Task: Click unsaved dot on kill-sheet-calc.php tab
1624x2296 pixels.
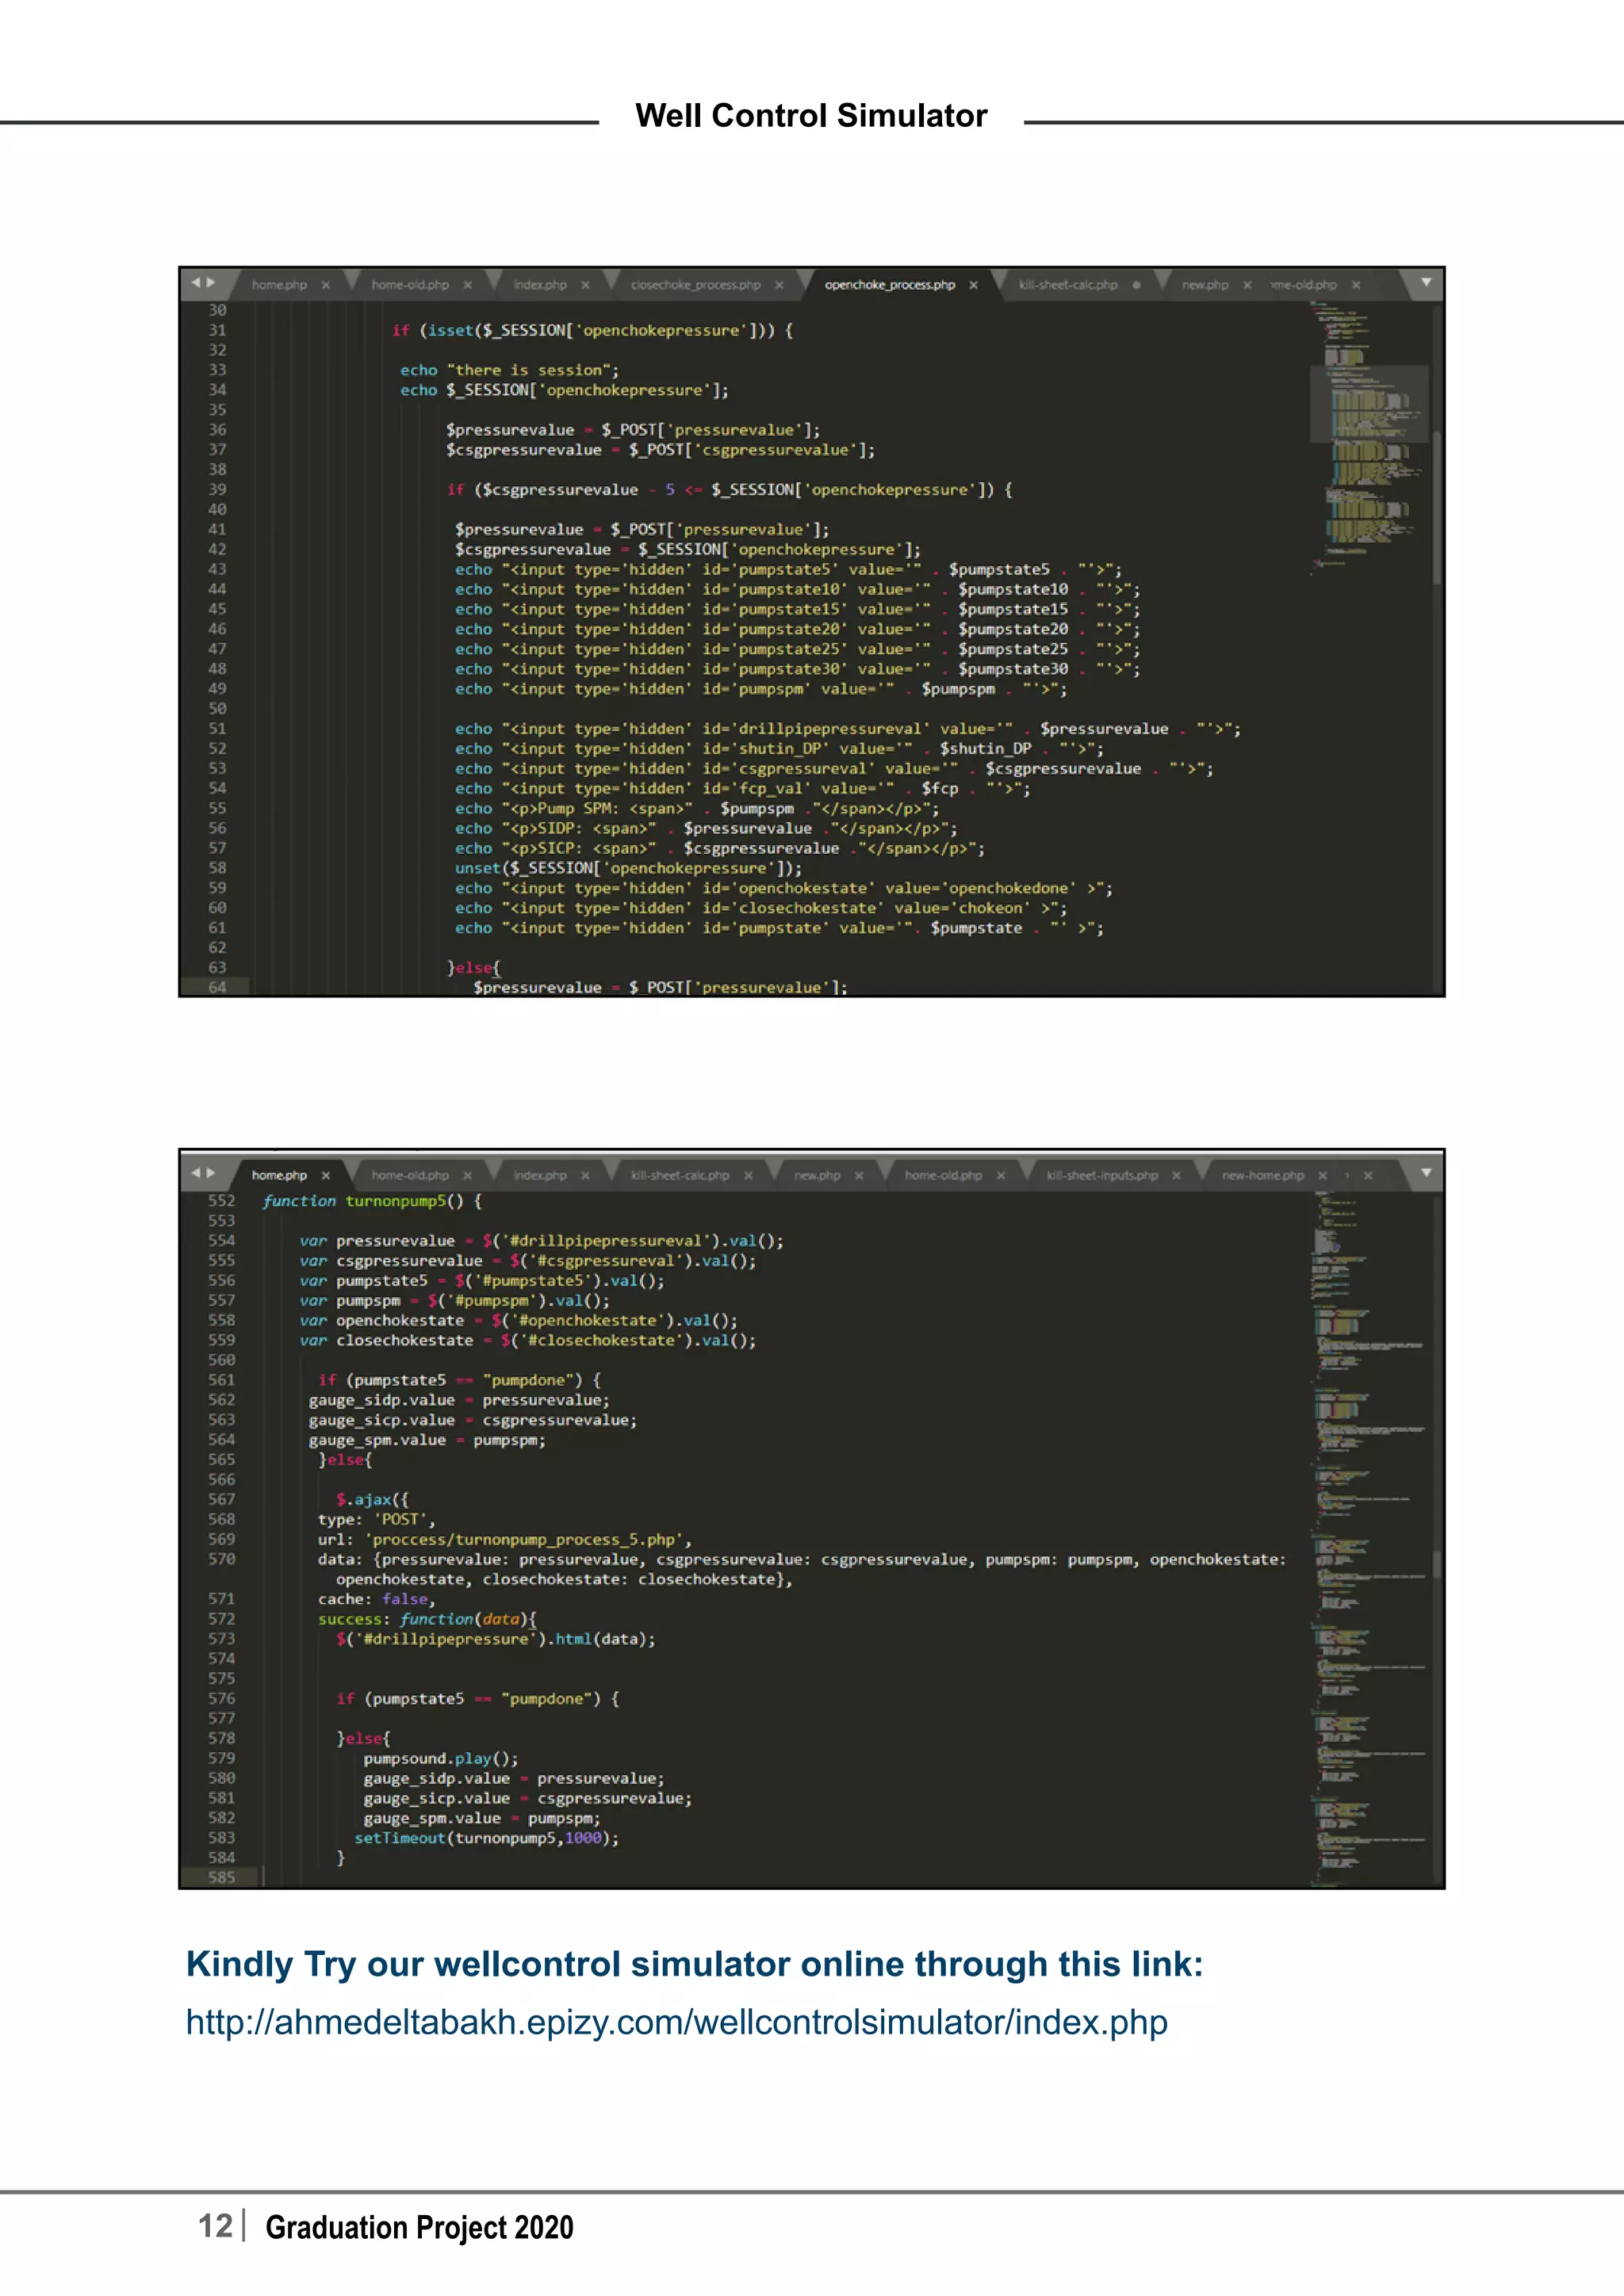Action: (x=1136, y=285)
